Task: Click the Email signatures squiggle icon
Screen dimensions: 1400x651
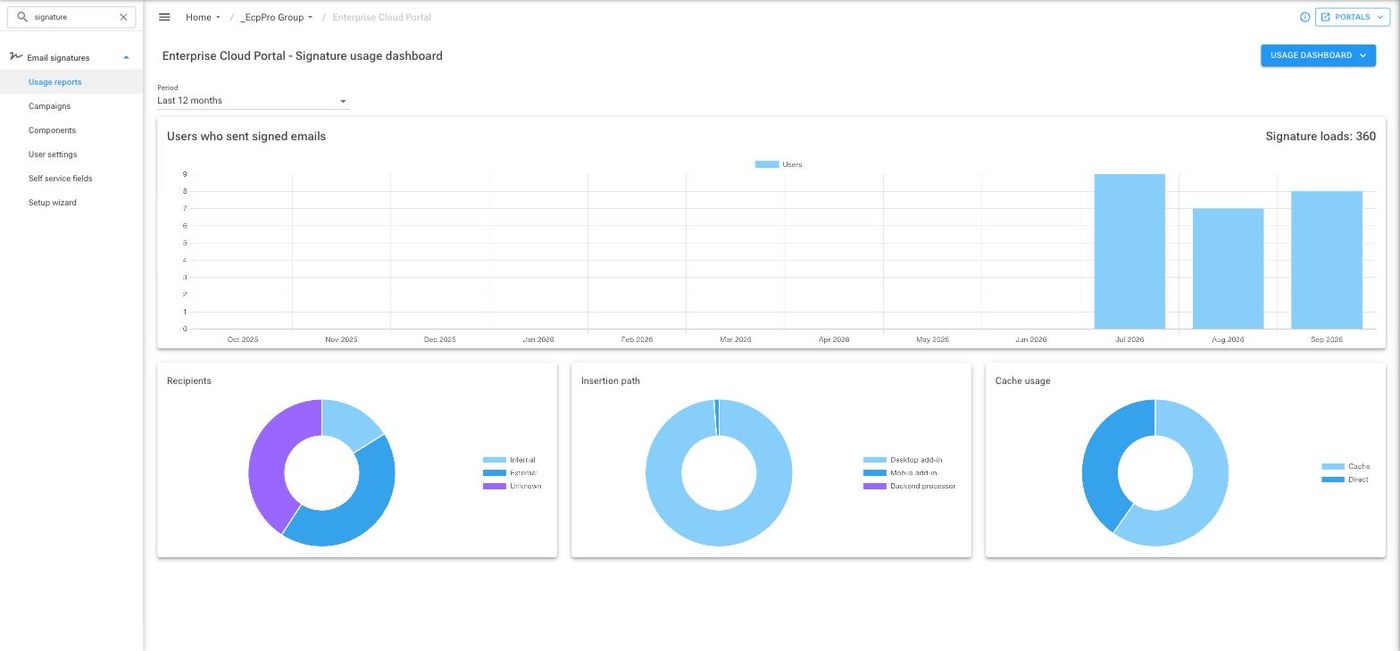Action: 16,57
